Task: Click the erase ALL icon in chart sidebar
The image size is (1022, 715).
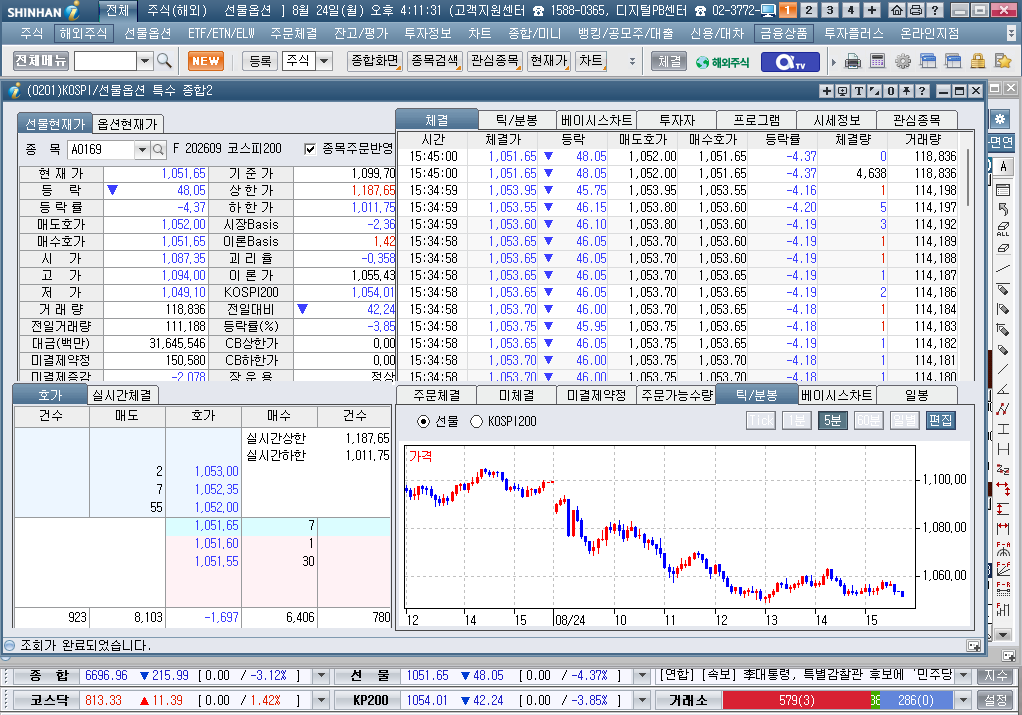Action: [1003, 229]
